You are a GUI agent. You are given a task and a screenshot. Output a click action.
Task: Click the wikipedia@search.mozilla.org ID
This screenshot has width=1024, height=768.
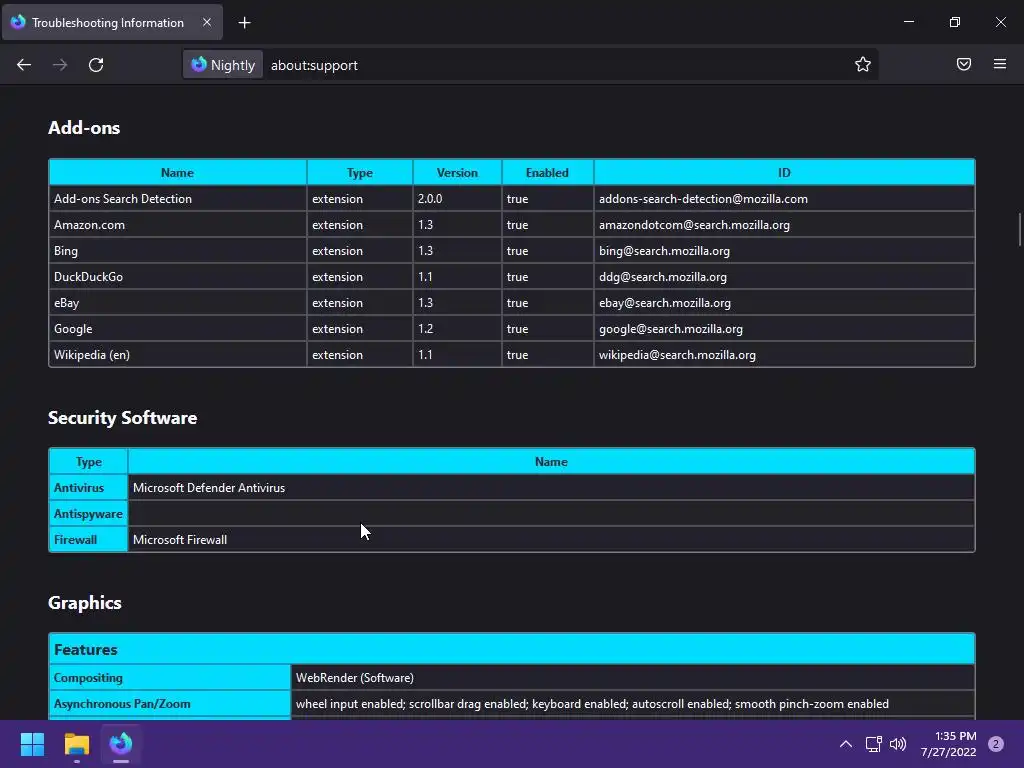[677, 355]
